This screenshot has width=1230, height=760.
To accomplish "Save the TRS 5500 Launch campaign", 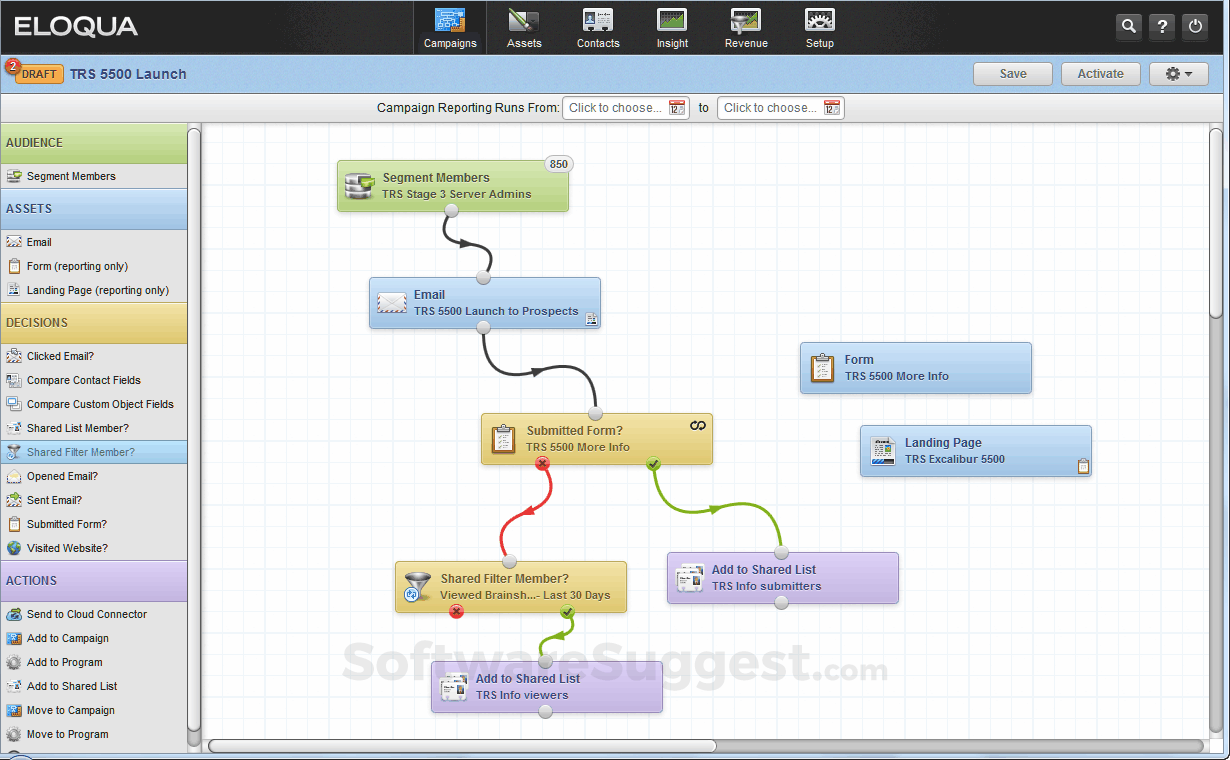I will (1012, 73).
